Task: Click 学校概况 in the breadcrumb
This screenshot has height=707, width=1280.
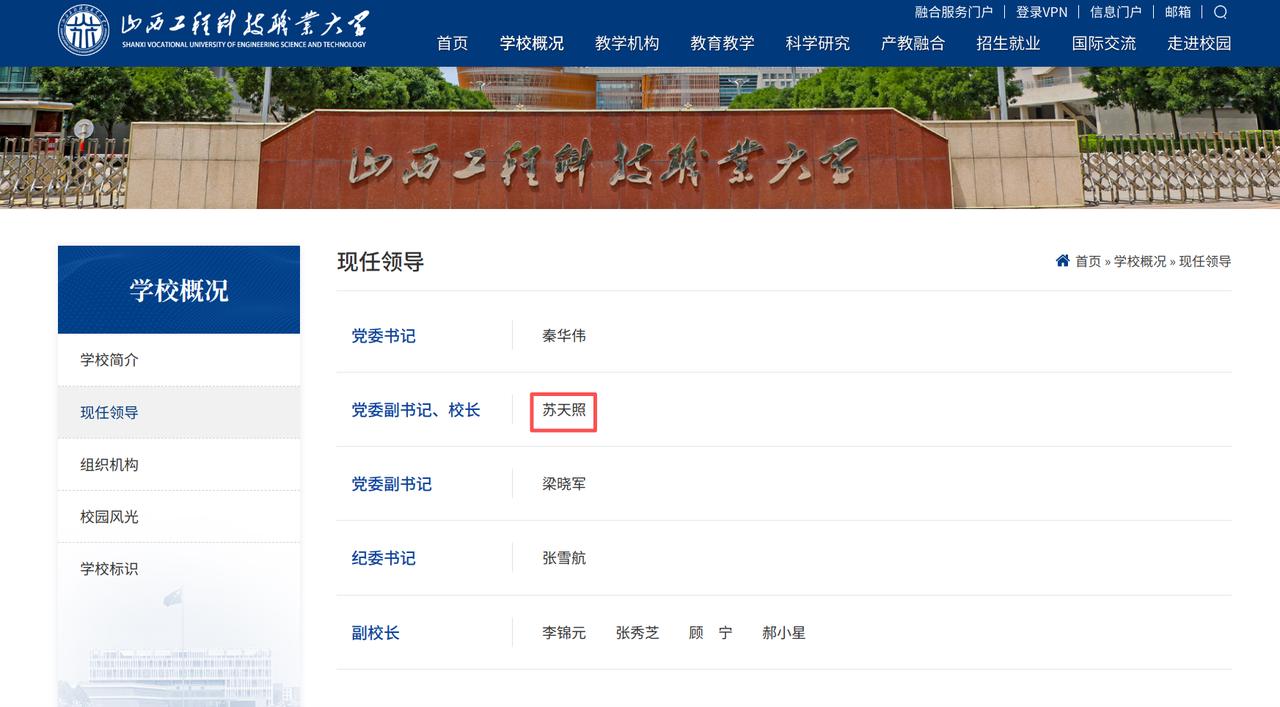Action: pos(1140,261)
